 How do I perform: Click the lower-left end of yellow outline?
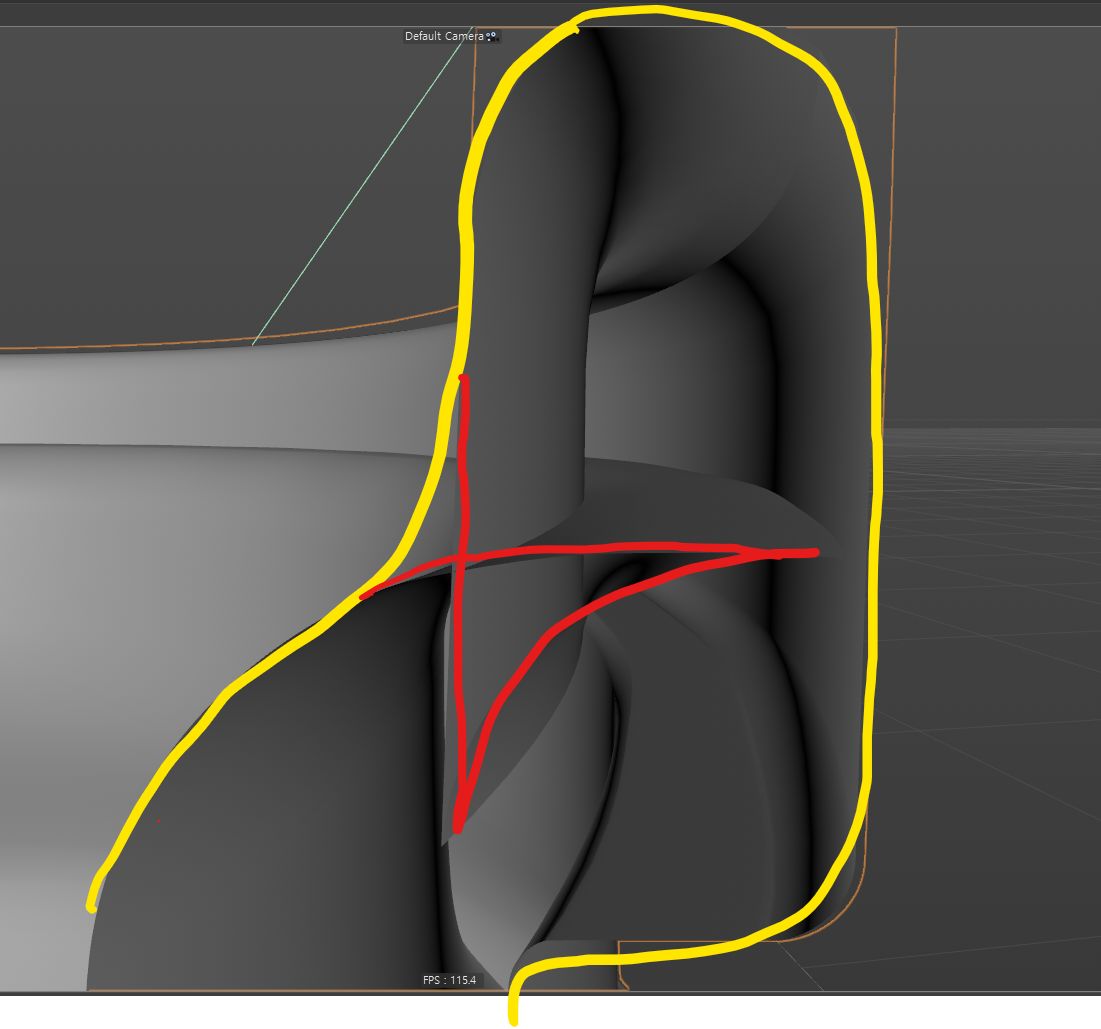91,907
